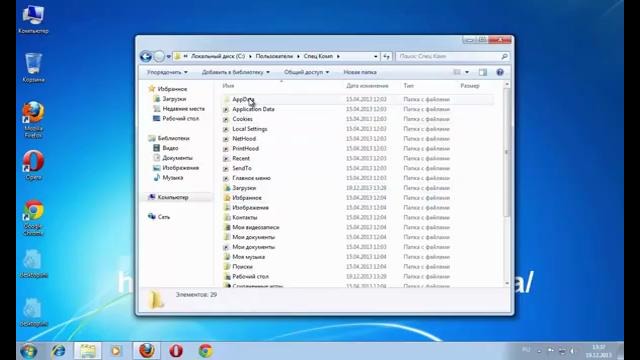640x360 pixels.
Task: Open the Help question mark icon
Action: (x=500, y=72)
